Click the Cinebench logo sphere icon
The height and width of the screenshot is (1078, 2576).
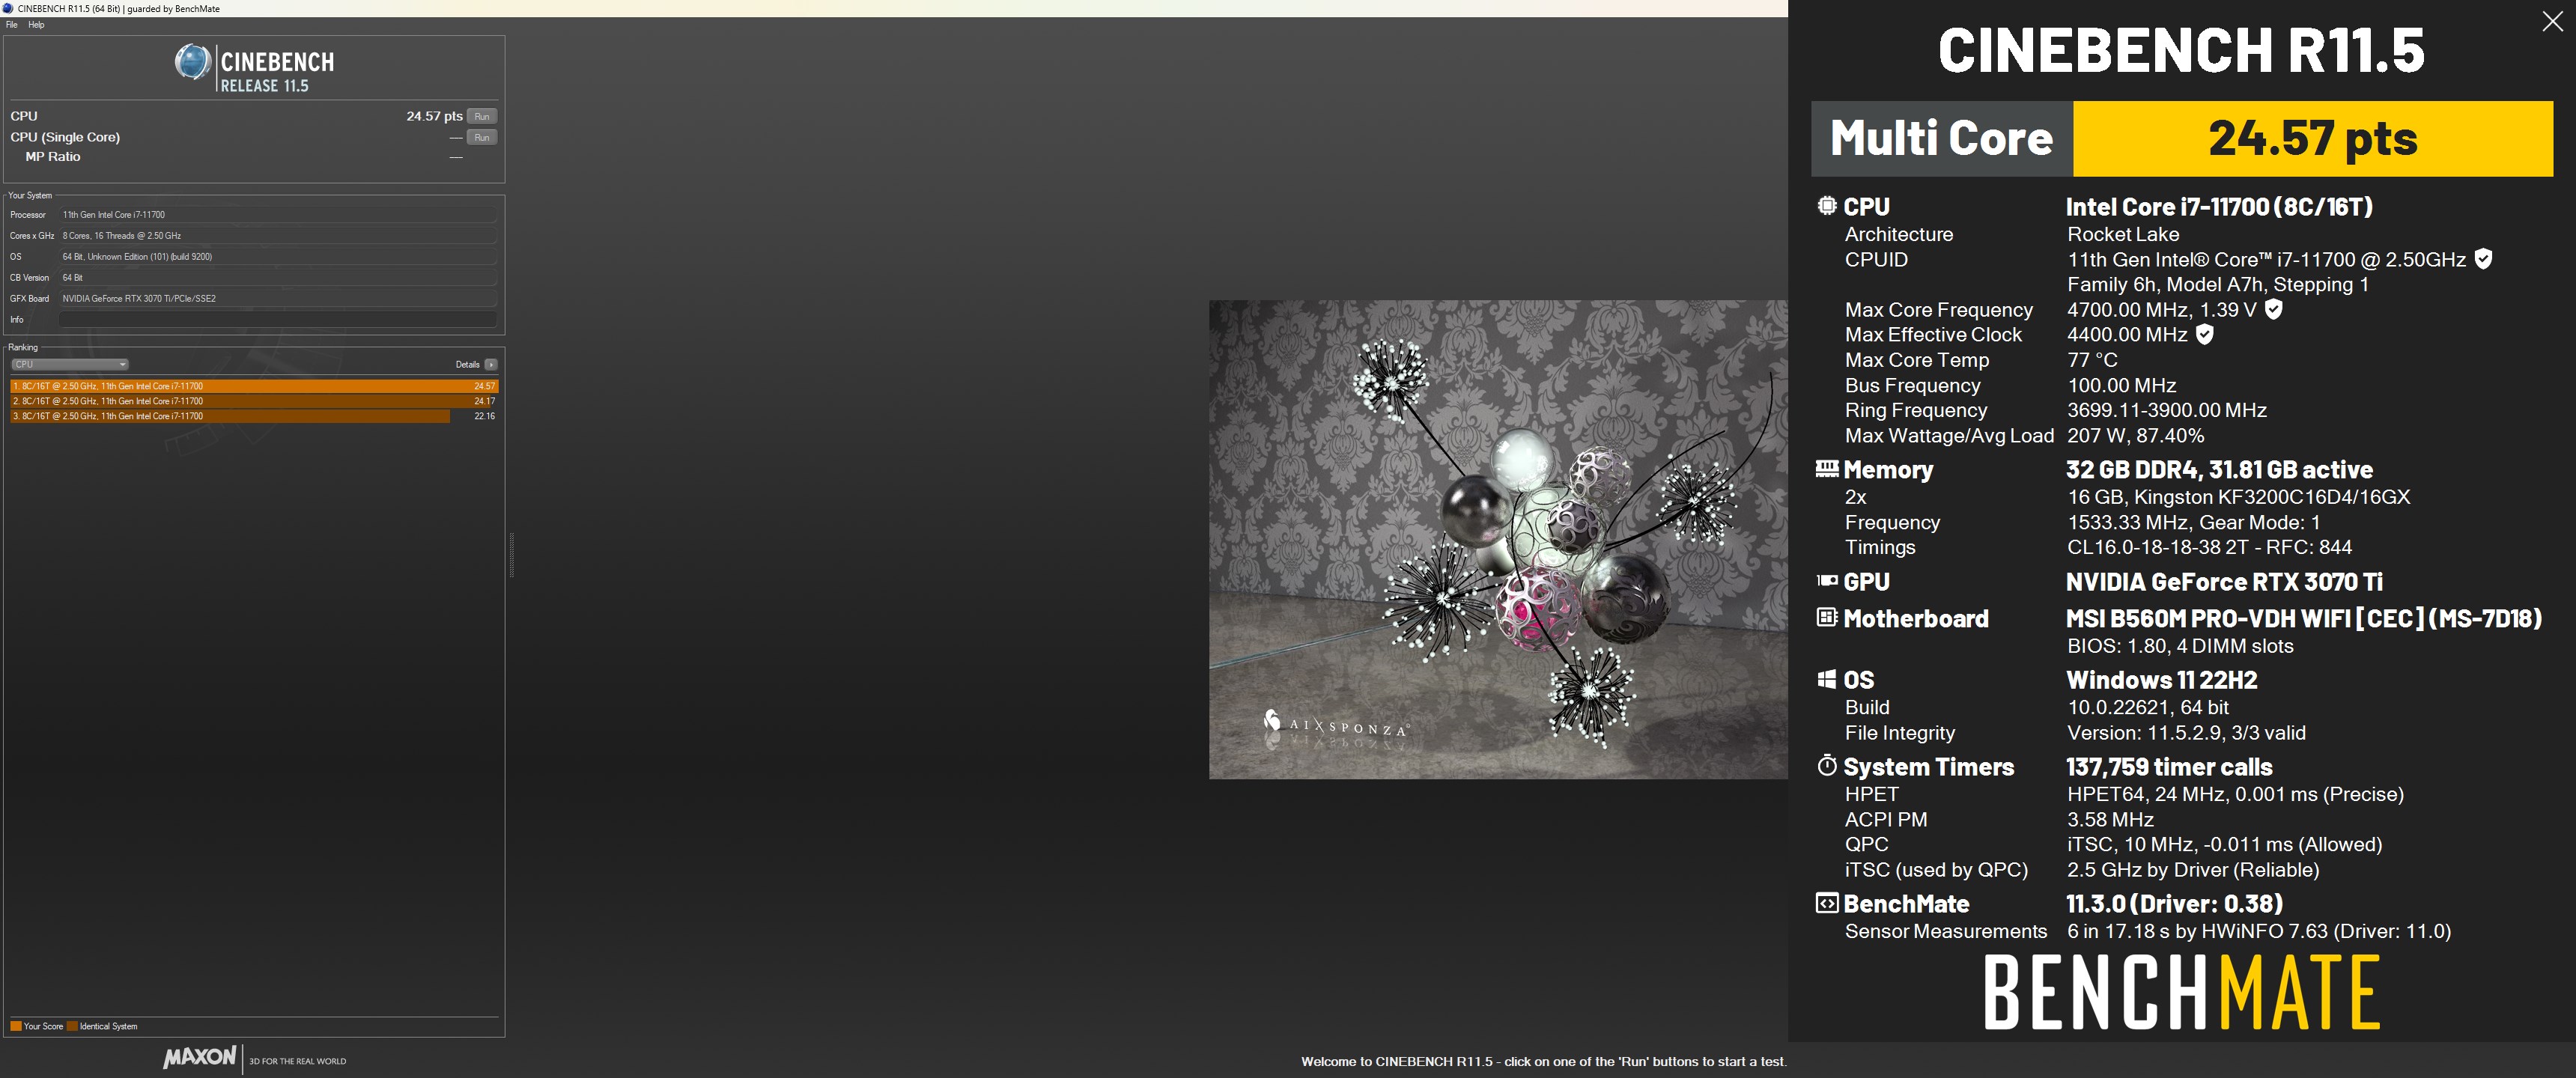[192, 62]
